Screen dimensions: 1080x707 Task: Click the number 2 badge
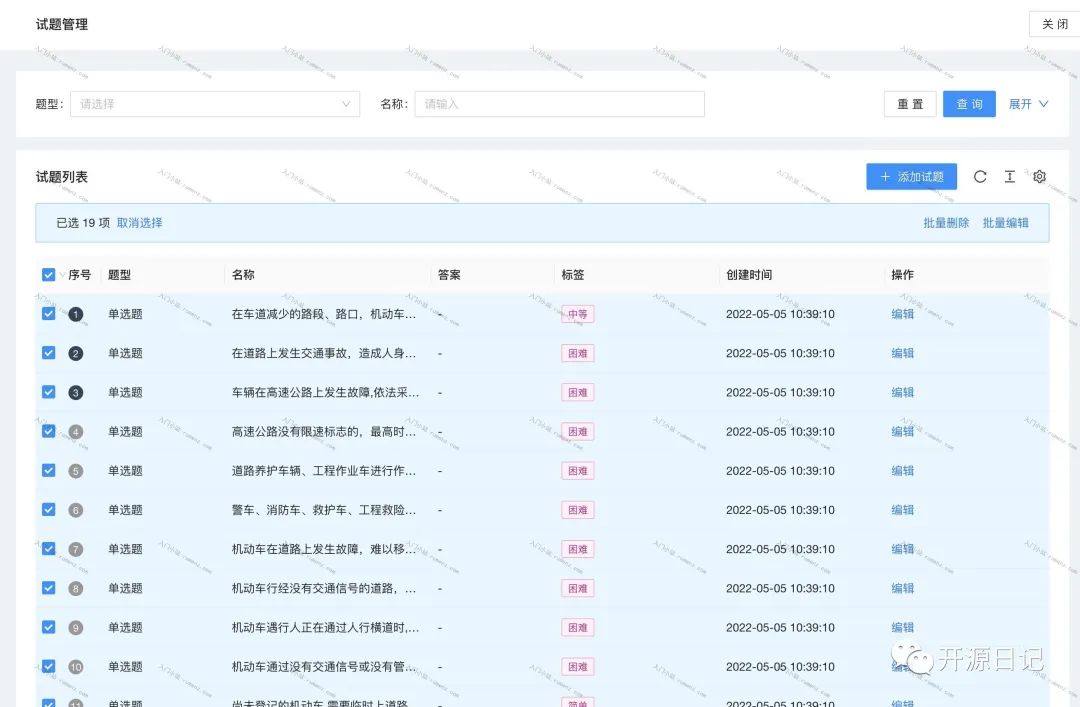click(x=76, y=354)
